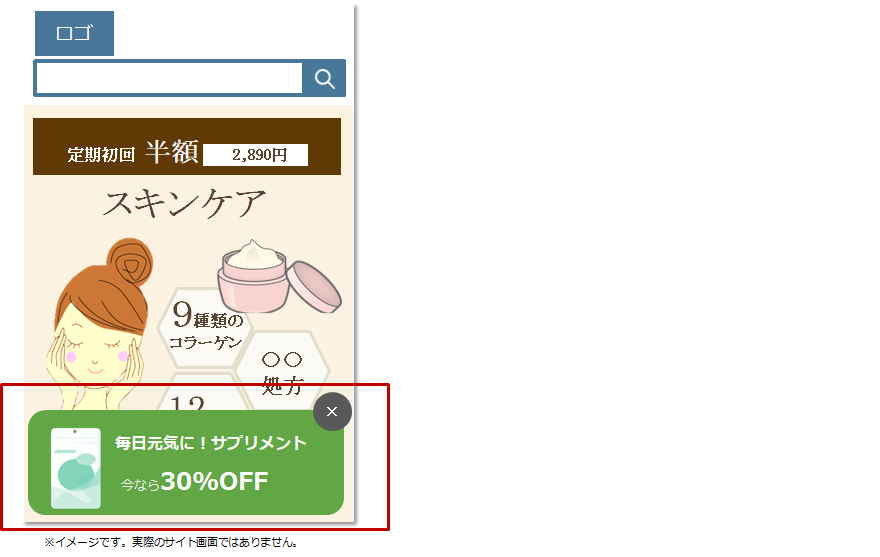This screenshot has width=880, height=557.
Task: Click the ロゴ logo box
Action: point(75,33)
